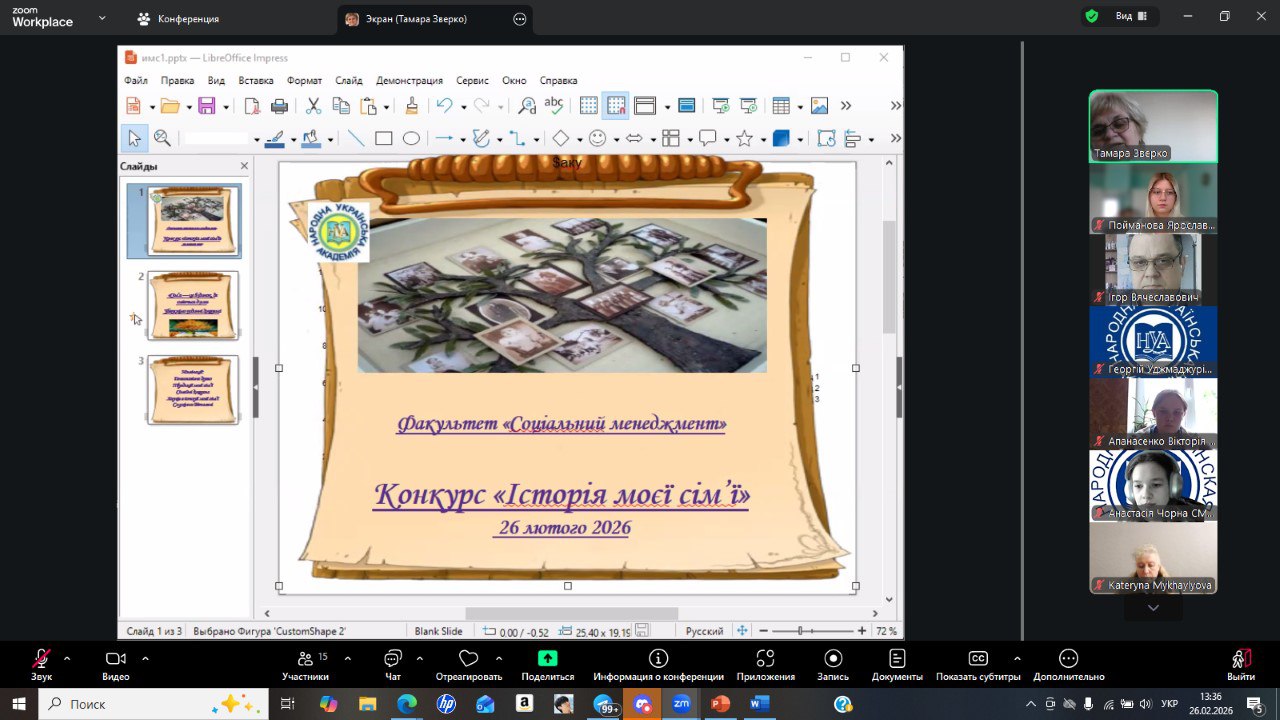This screenshot has height=720, width=1280.
Task: Expand audio options arrow next to Звук
Action: [x=67, y=658]
